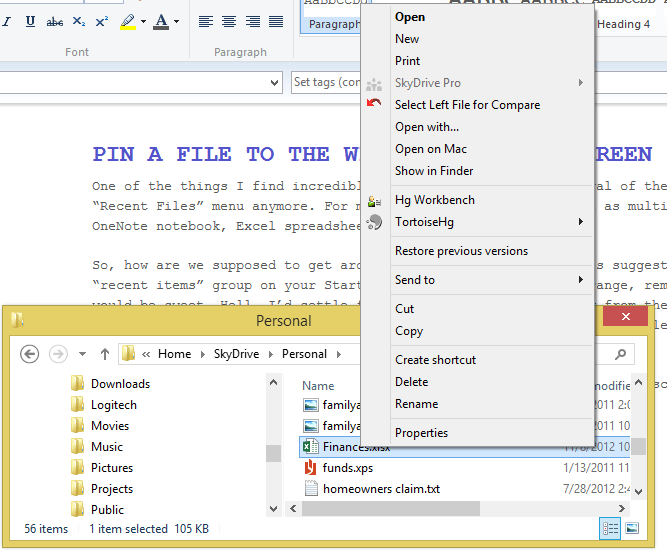Apply strikethrough formatting
The width and height of the screenshot is (667, 550).
coord(55,21)
